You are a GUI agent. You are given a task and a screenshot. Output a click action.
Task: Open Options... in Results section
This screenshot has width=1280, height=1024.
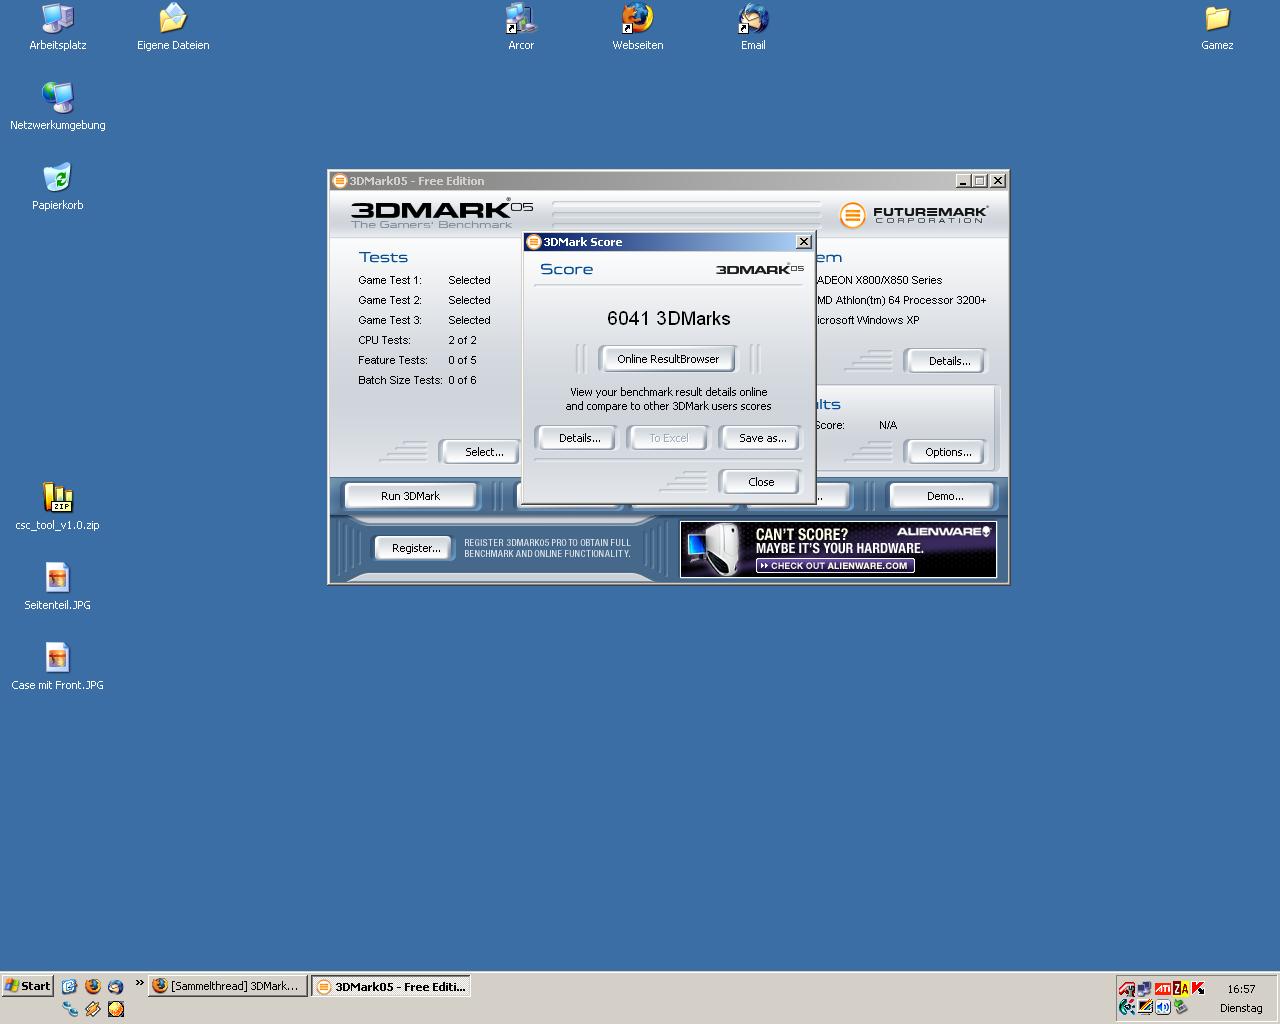click(x=948, y=452)
